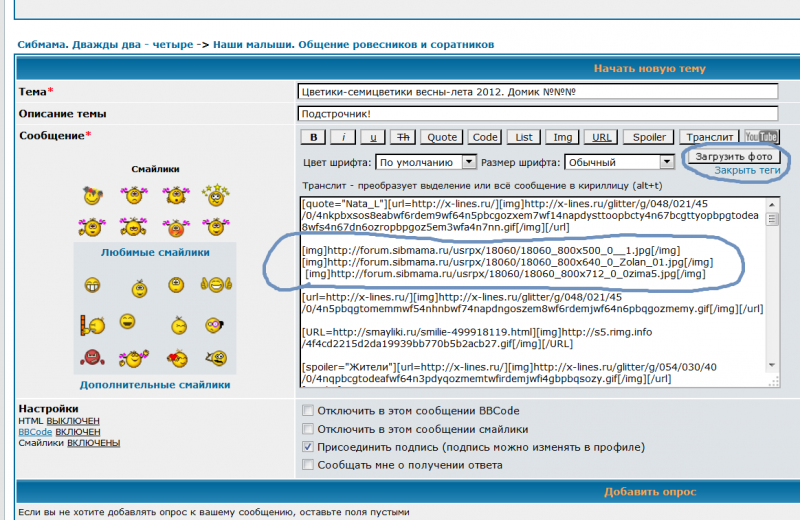Uncheck Присоединить подпись checkbox

[x=308, y=447]
